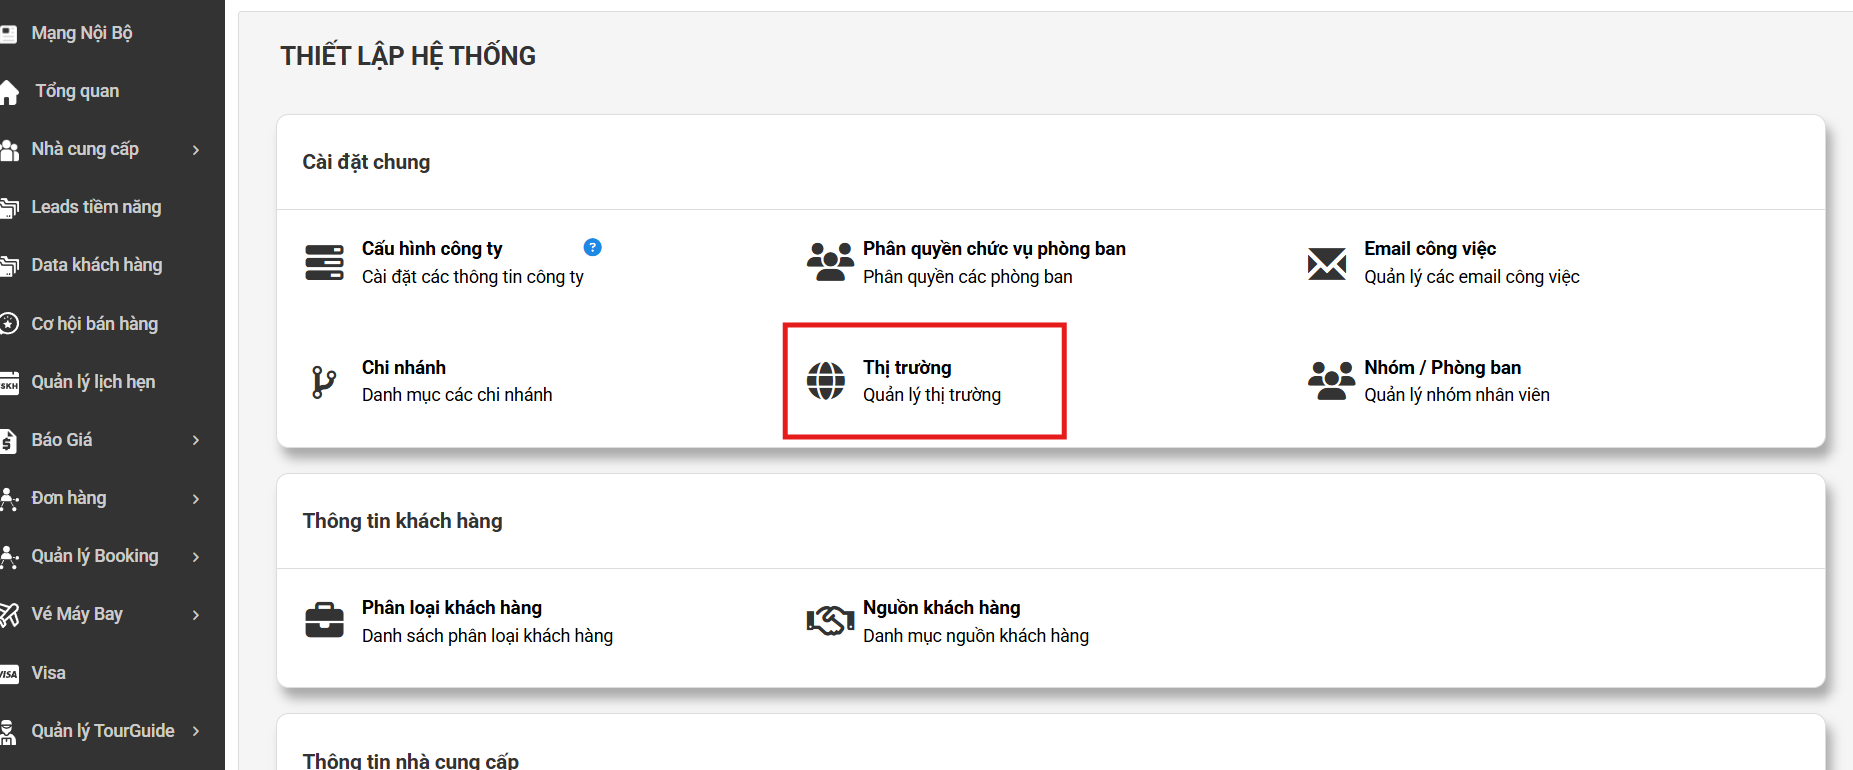Screen dimensions: 1853x770
Task: Select the Visa sidebar item
Action: pos(48,673)
